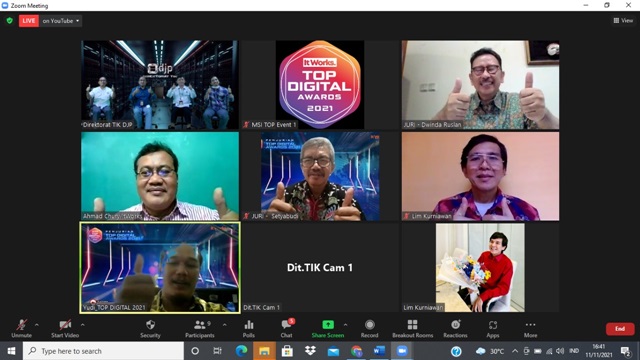
Task: Open battery status in system tray
Action: coord(538,351)
